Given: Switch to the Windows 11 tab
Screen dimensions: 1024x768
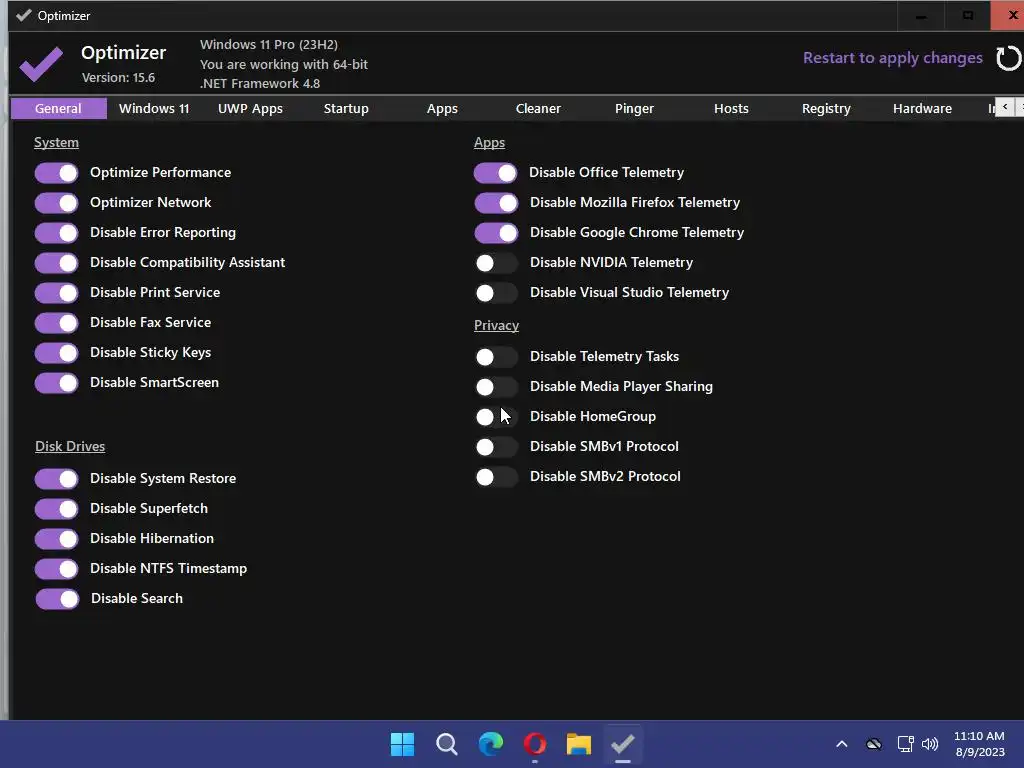Looking at the screenshot, I should 154,108.
